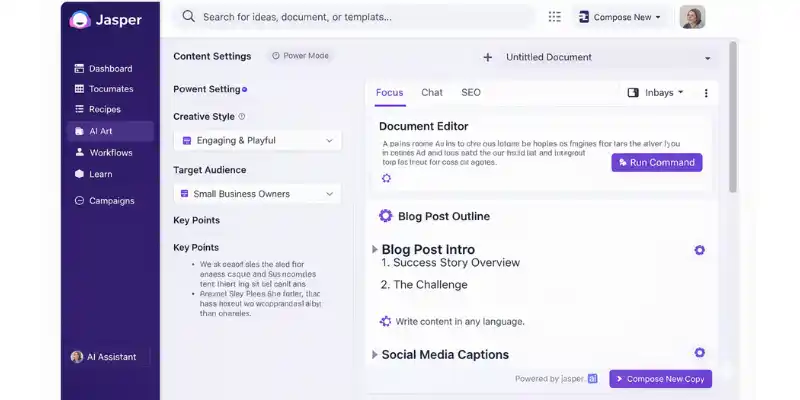Switch to the Chat tab

point(432,92)
